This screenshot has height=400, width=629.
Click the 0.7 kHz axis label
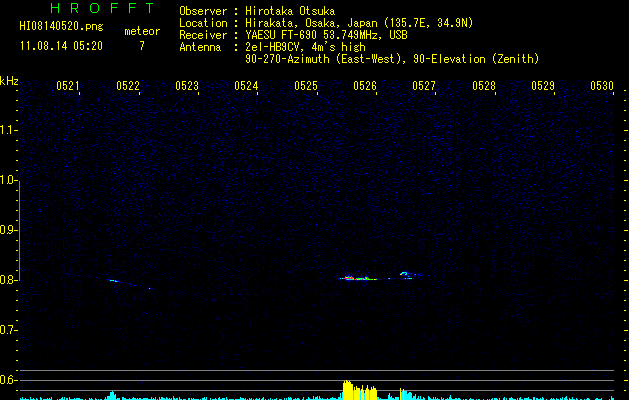(x=8, y=330)
